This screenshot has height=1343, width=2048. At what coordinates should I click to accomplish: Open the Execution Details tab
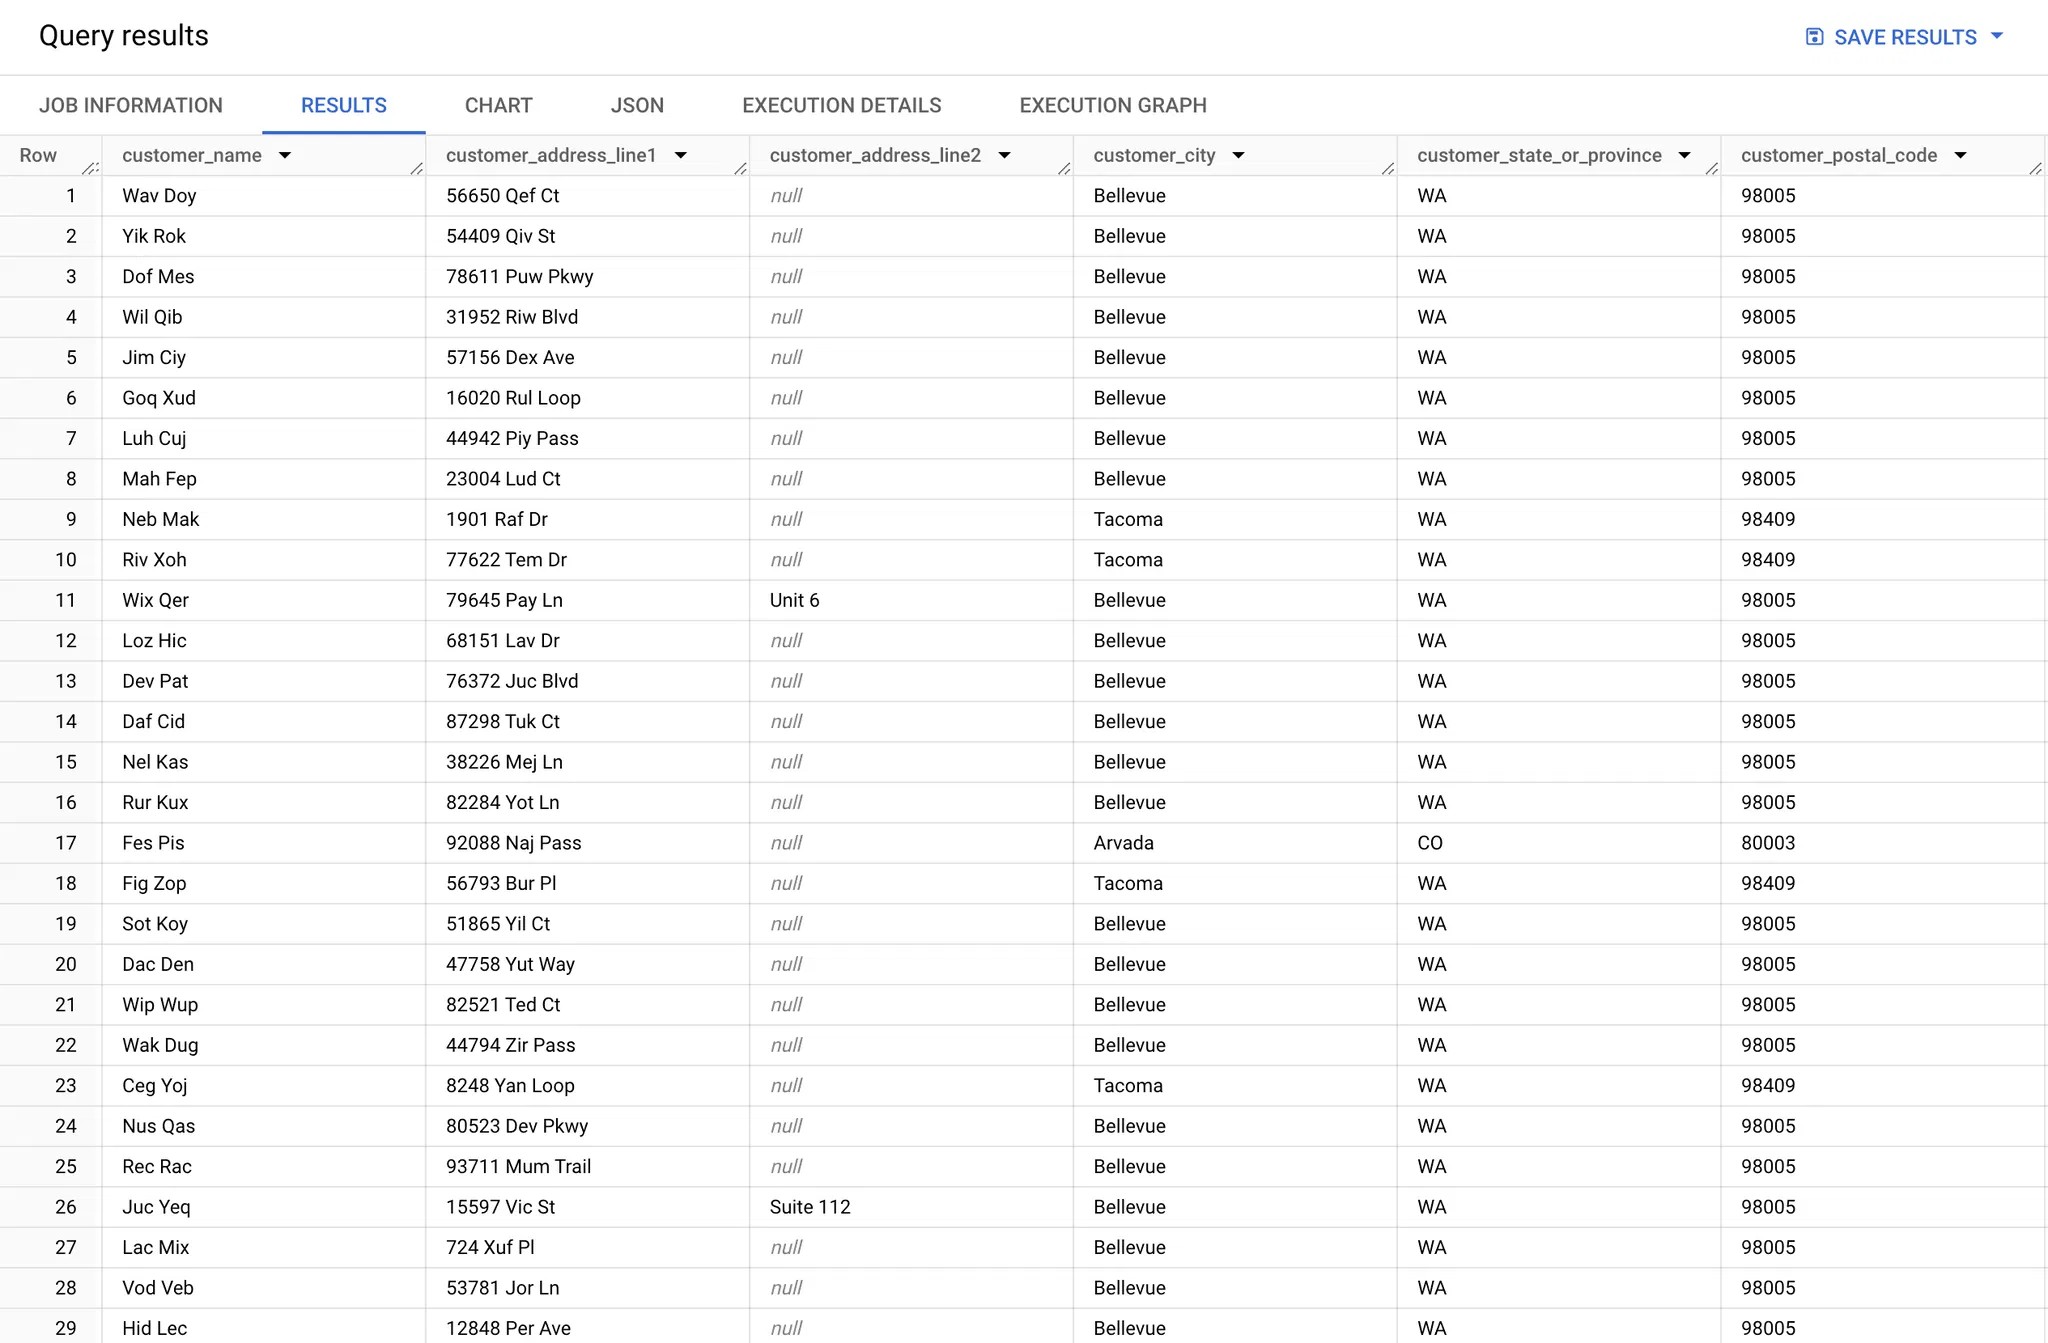(841, 105)
